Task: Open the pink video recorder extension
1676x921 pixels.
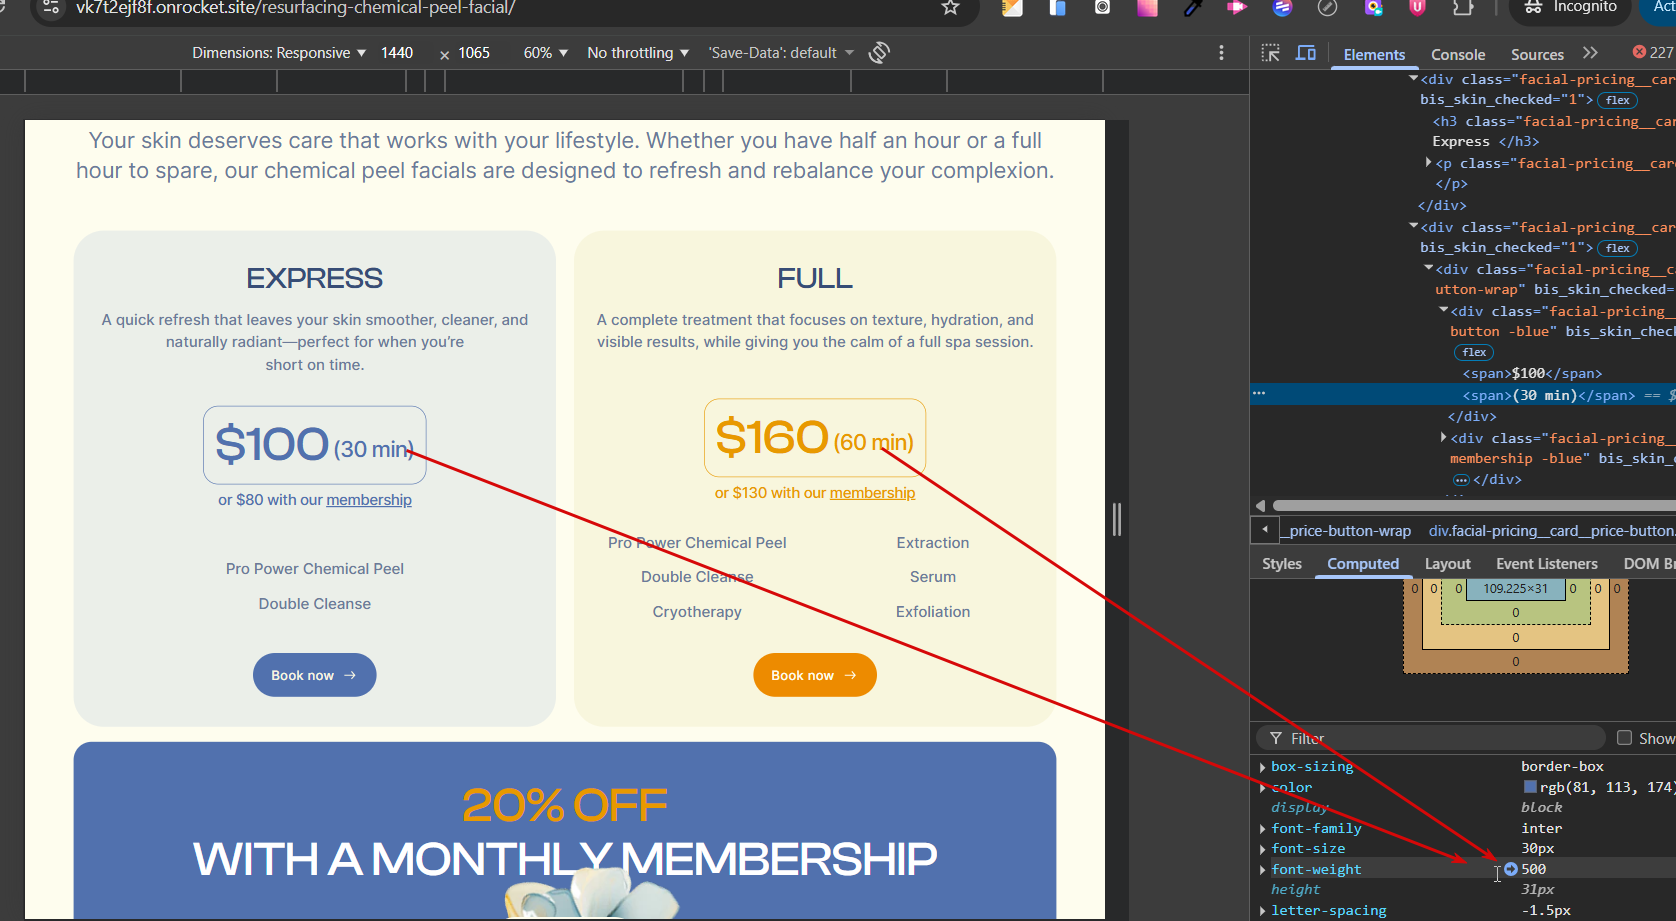Action: tap(1237, 7)
